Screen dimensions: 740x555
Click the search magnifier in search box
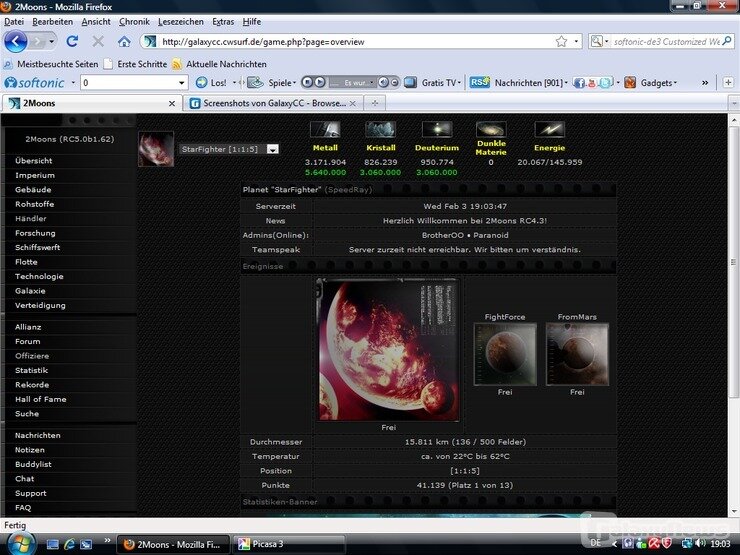(x=727, y=41)
